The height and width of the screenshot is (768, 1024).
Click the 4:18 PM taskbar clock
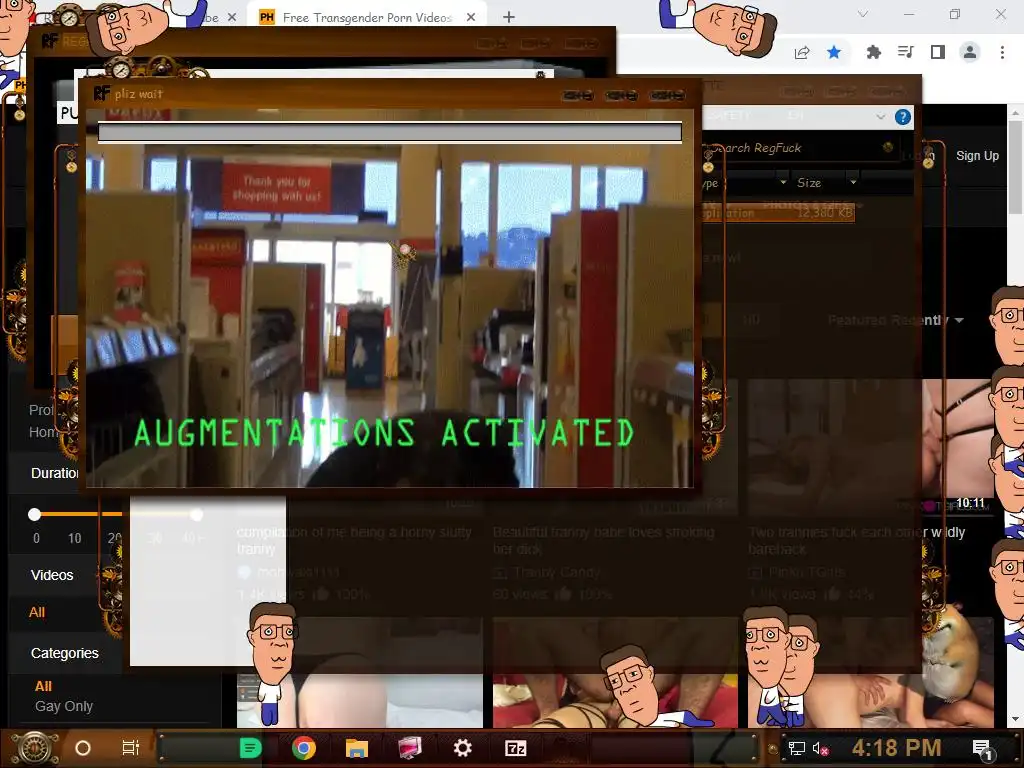point(896,748)
